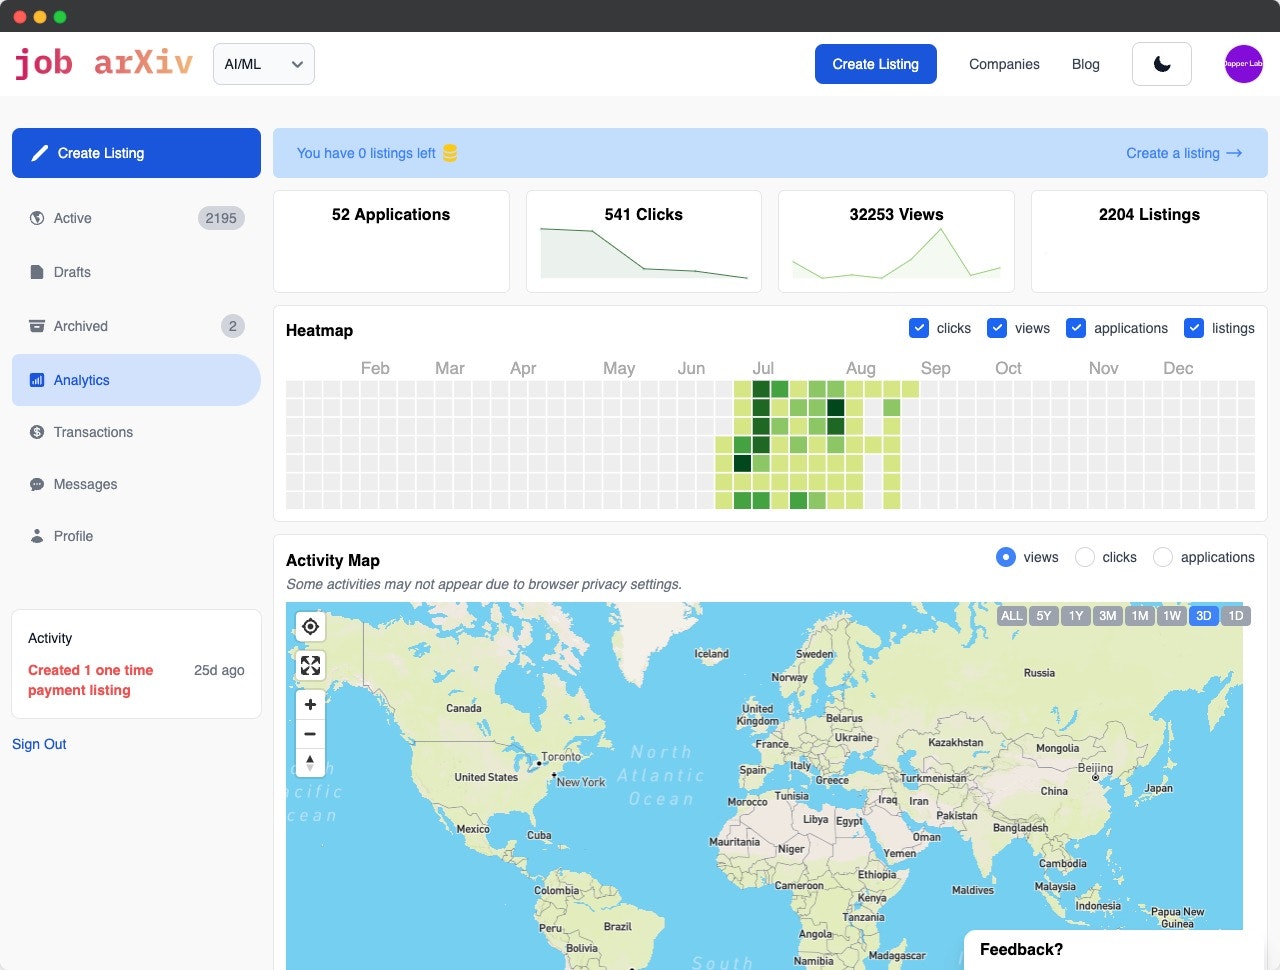Screen dimensions: 1280x970
Task: Open Created 1 one time payment listing
Action: pyautogui.click(x=90, y=680)
